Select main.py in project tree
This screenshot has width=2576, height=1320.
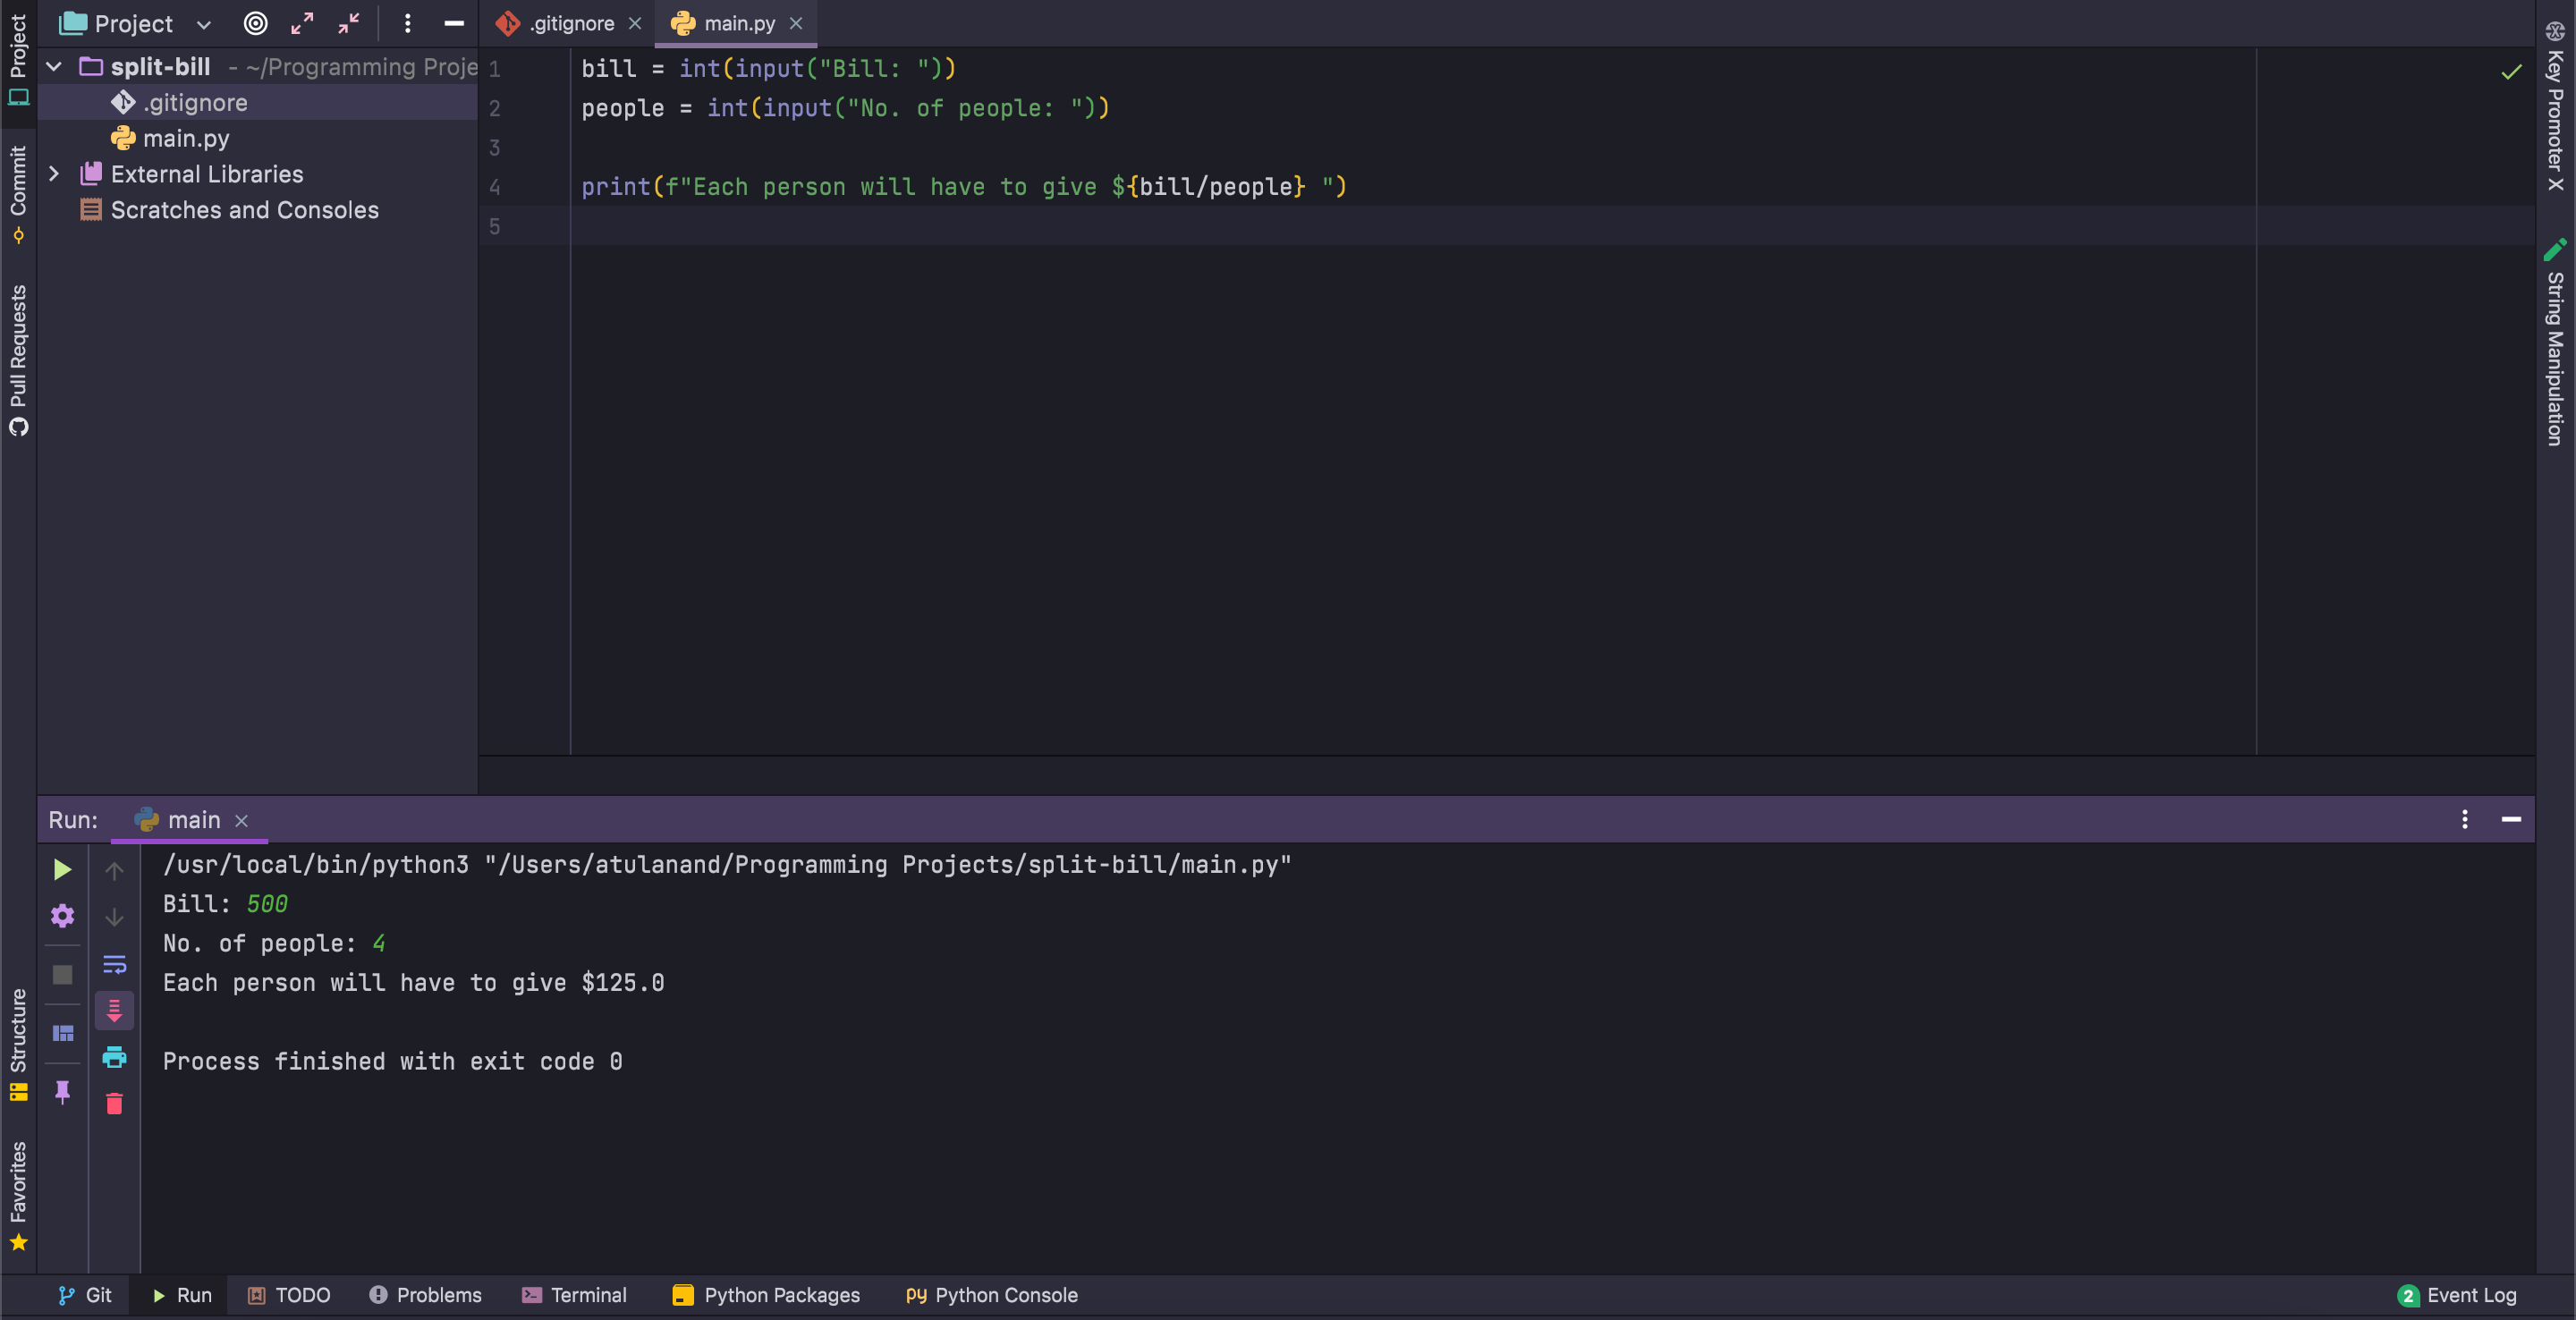pyautogui.click(x=186, y=138)
